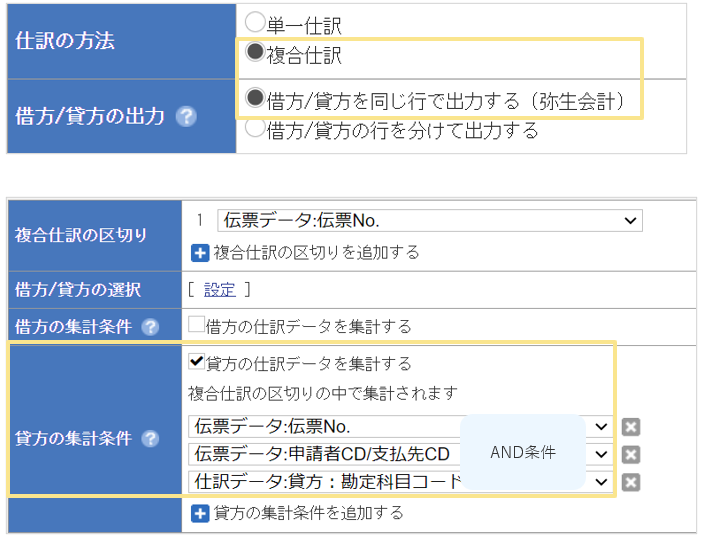Select the 単一仕訳 radio button
This screenshot has height=537, width=702.
click(x=255, y=21)
